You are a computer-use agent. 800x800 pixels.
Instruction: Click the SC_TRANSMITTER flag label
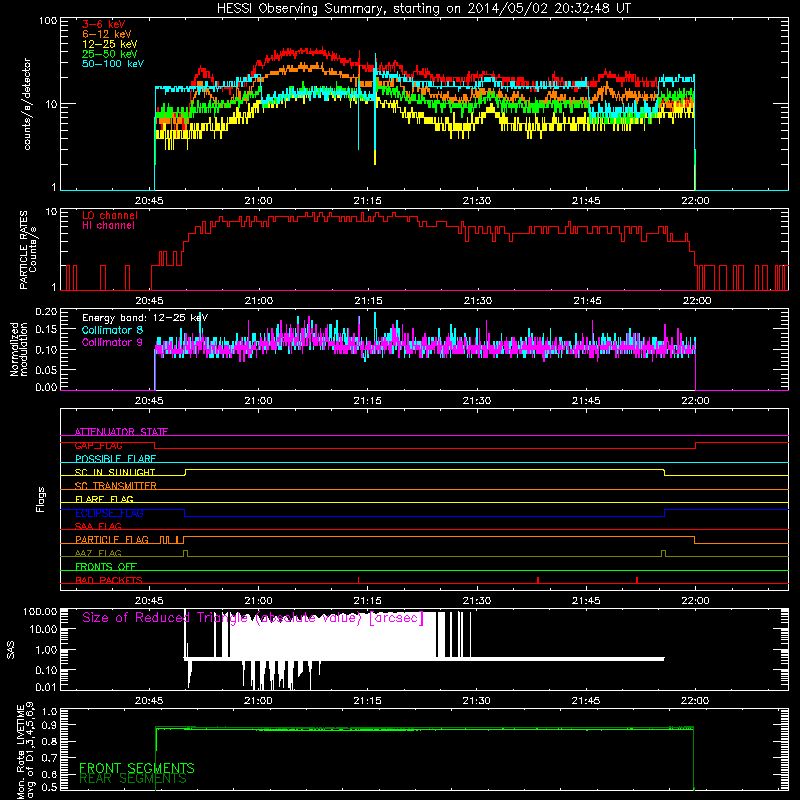[115, 486]
